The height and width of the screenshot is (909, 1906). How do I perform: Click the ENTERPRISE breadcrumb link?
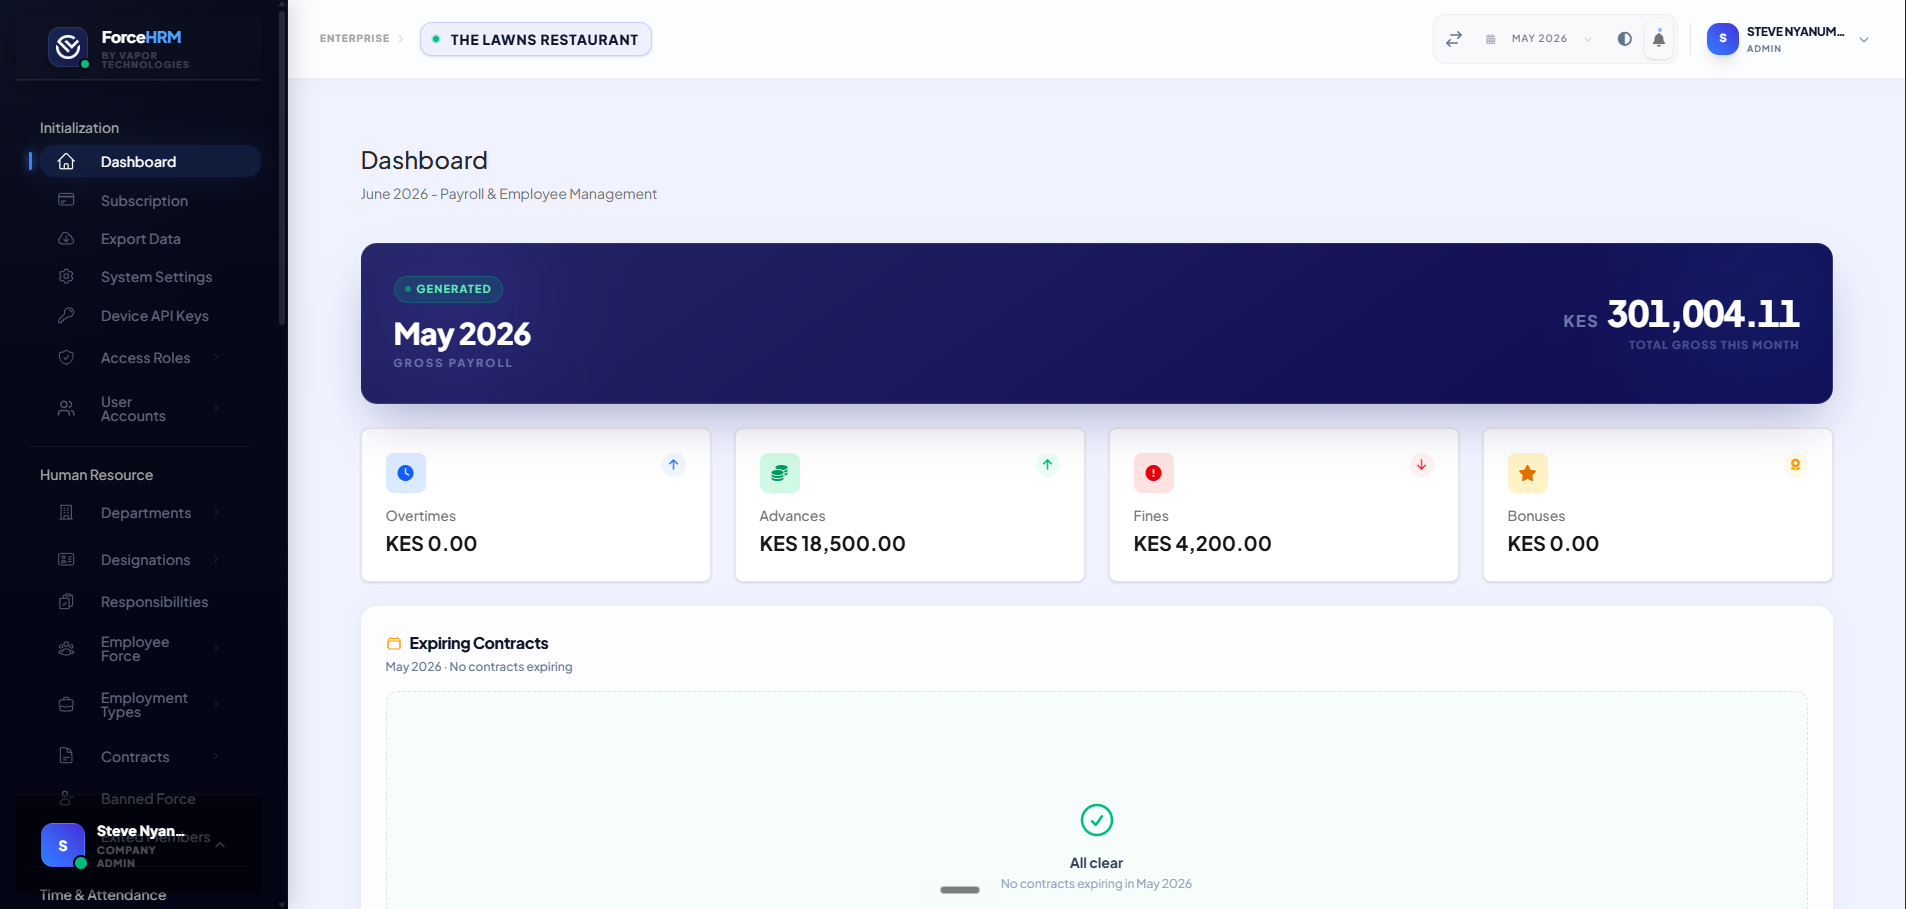355,38
